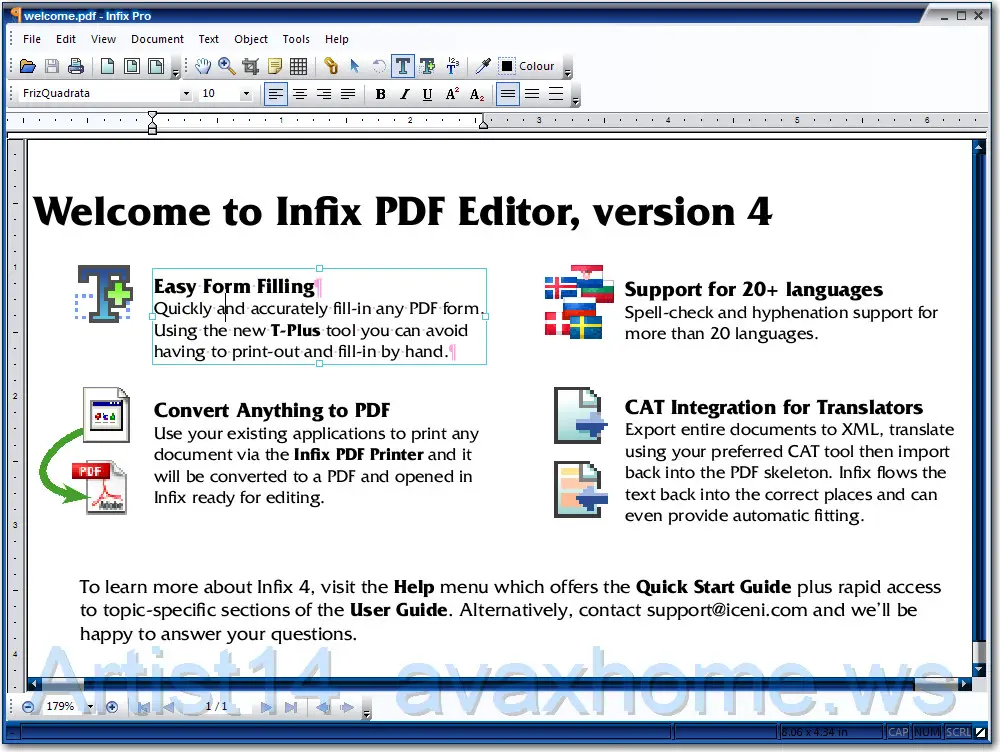Click the first blank page layout icon
The height and width of the screenshot is (752, 1000).
(x=108, y=66)
